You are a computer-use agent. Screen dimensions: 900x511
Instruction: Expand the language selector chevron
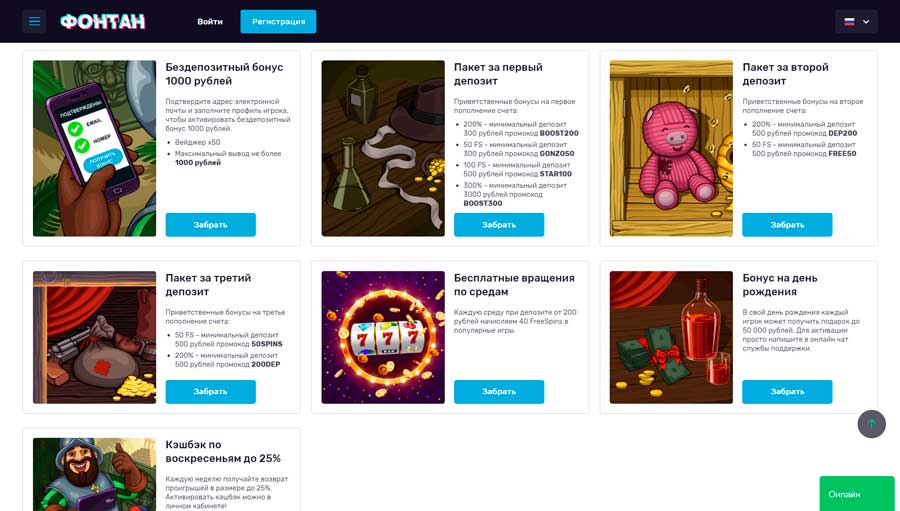pos(866,22)
